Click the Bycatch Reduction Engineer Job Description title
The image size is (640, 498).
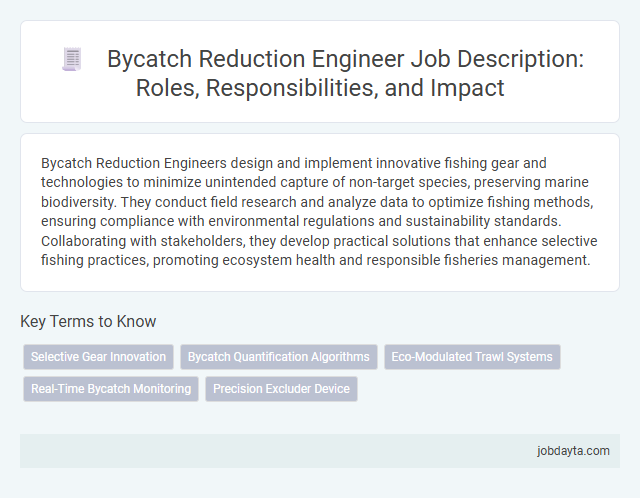(345, 73)
